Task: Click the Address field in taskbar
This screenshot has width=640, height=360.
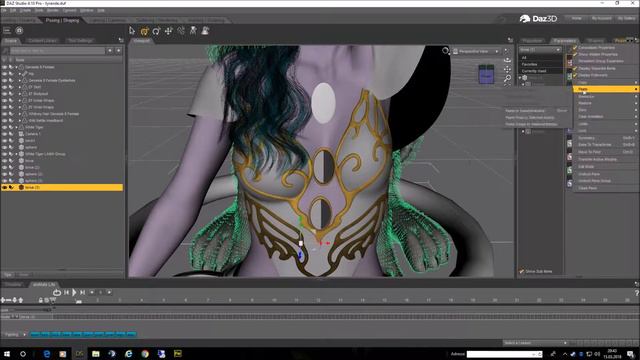Action: click(x=504, y=354)
